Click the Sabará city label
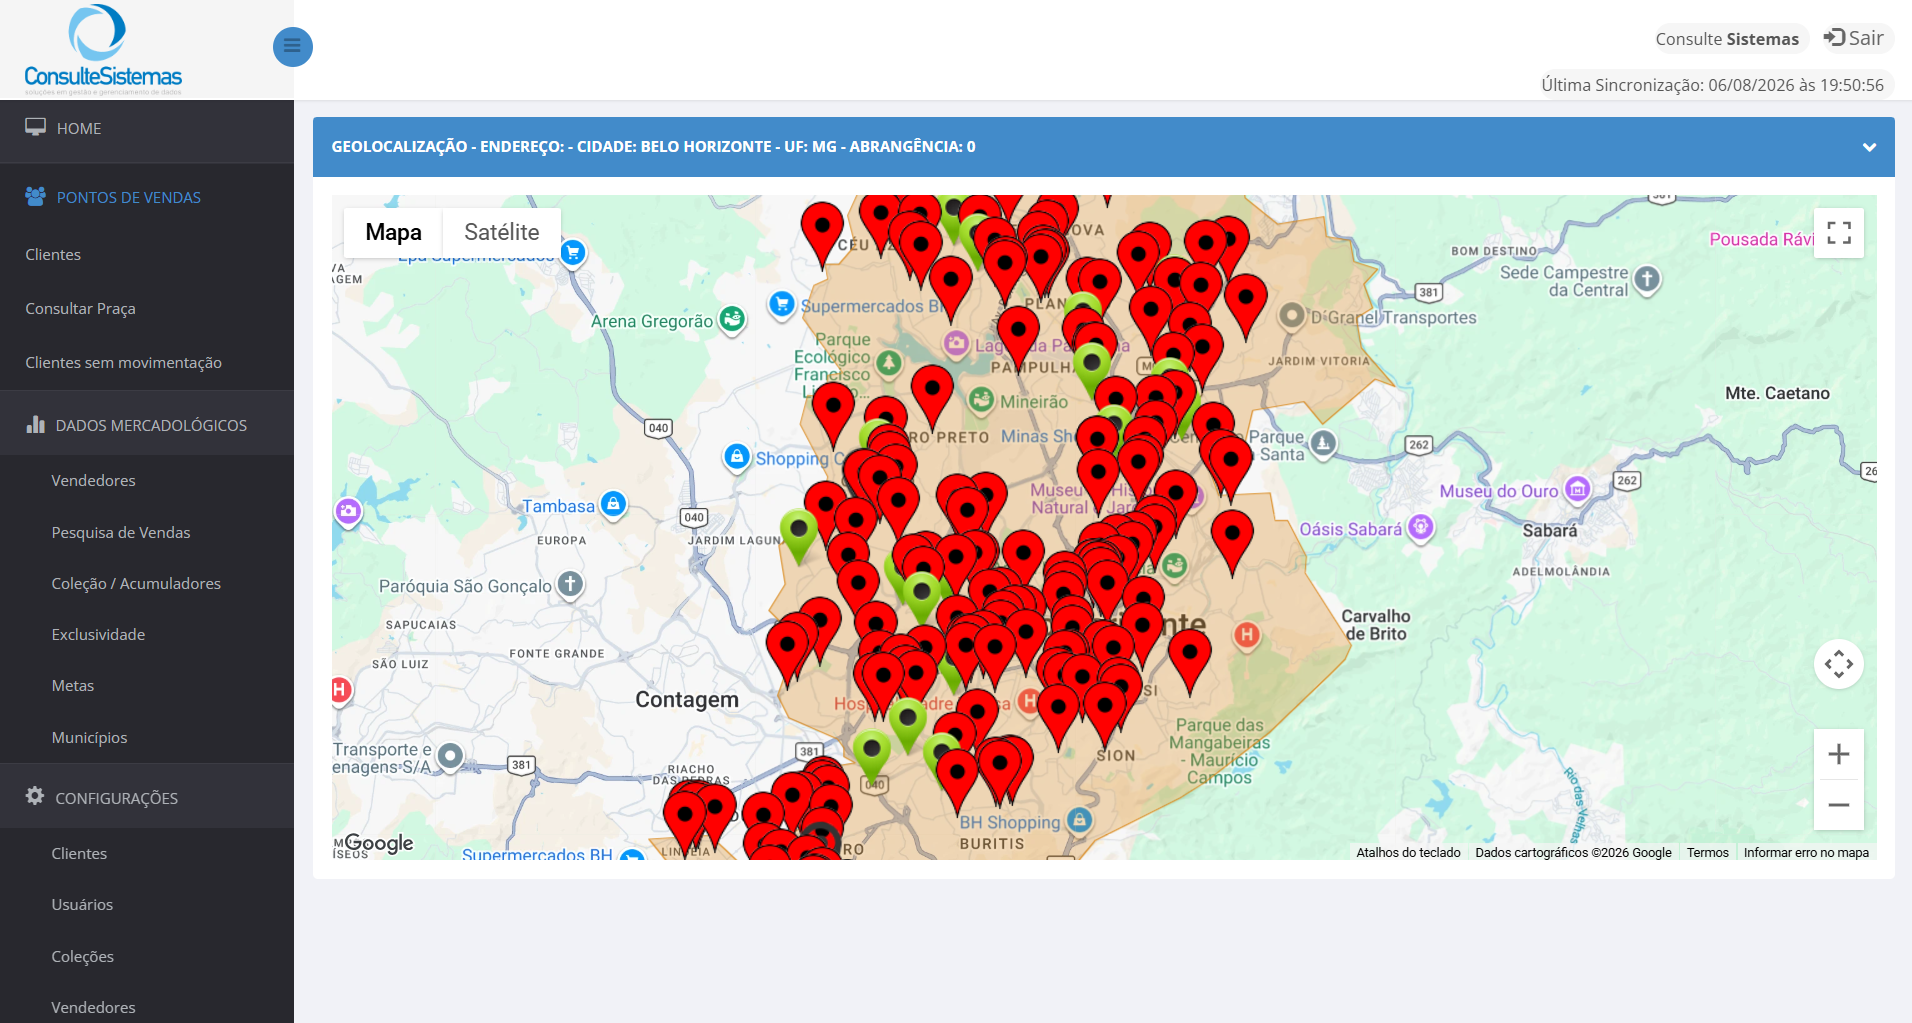This screenshot has width=1912, height=1023. [x=1549, y=530]
